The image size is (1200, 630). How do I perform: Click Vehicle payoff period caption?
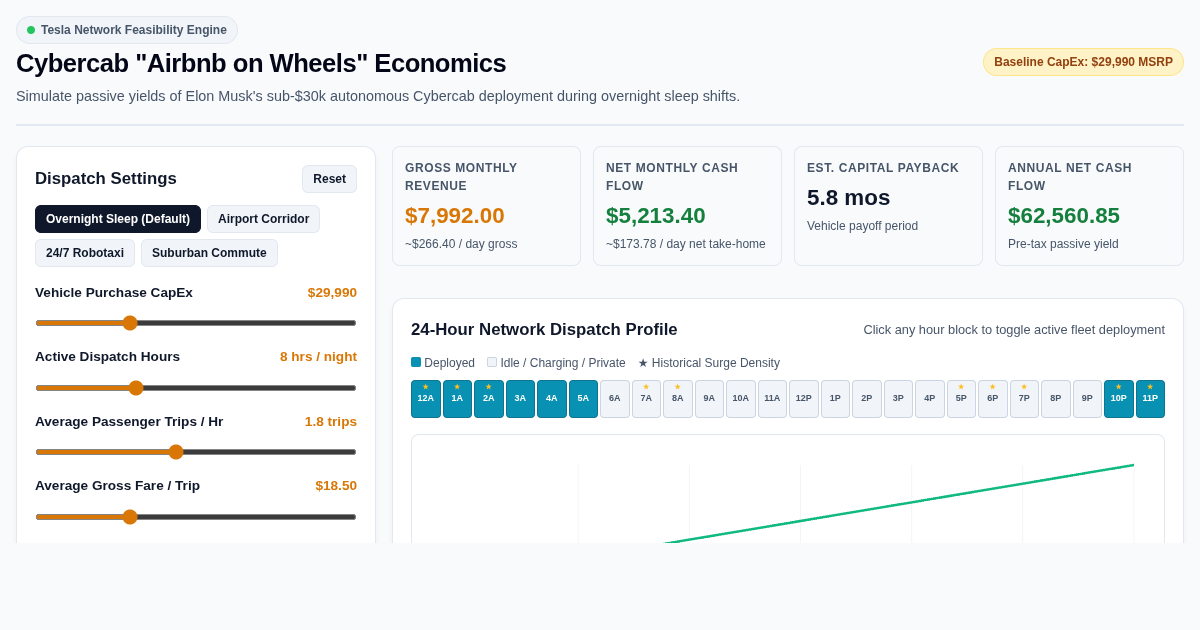(x=862, y=226)
